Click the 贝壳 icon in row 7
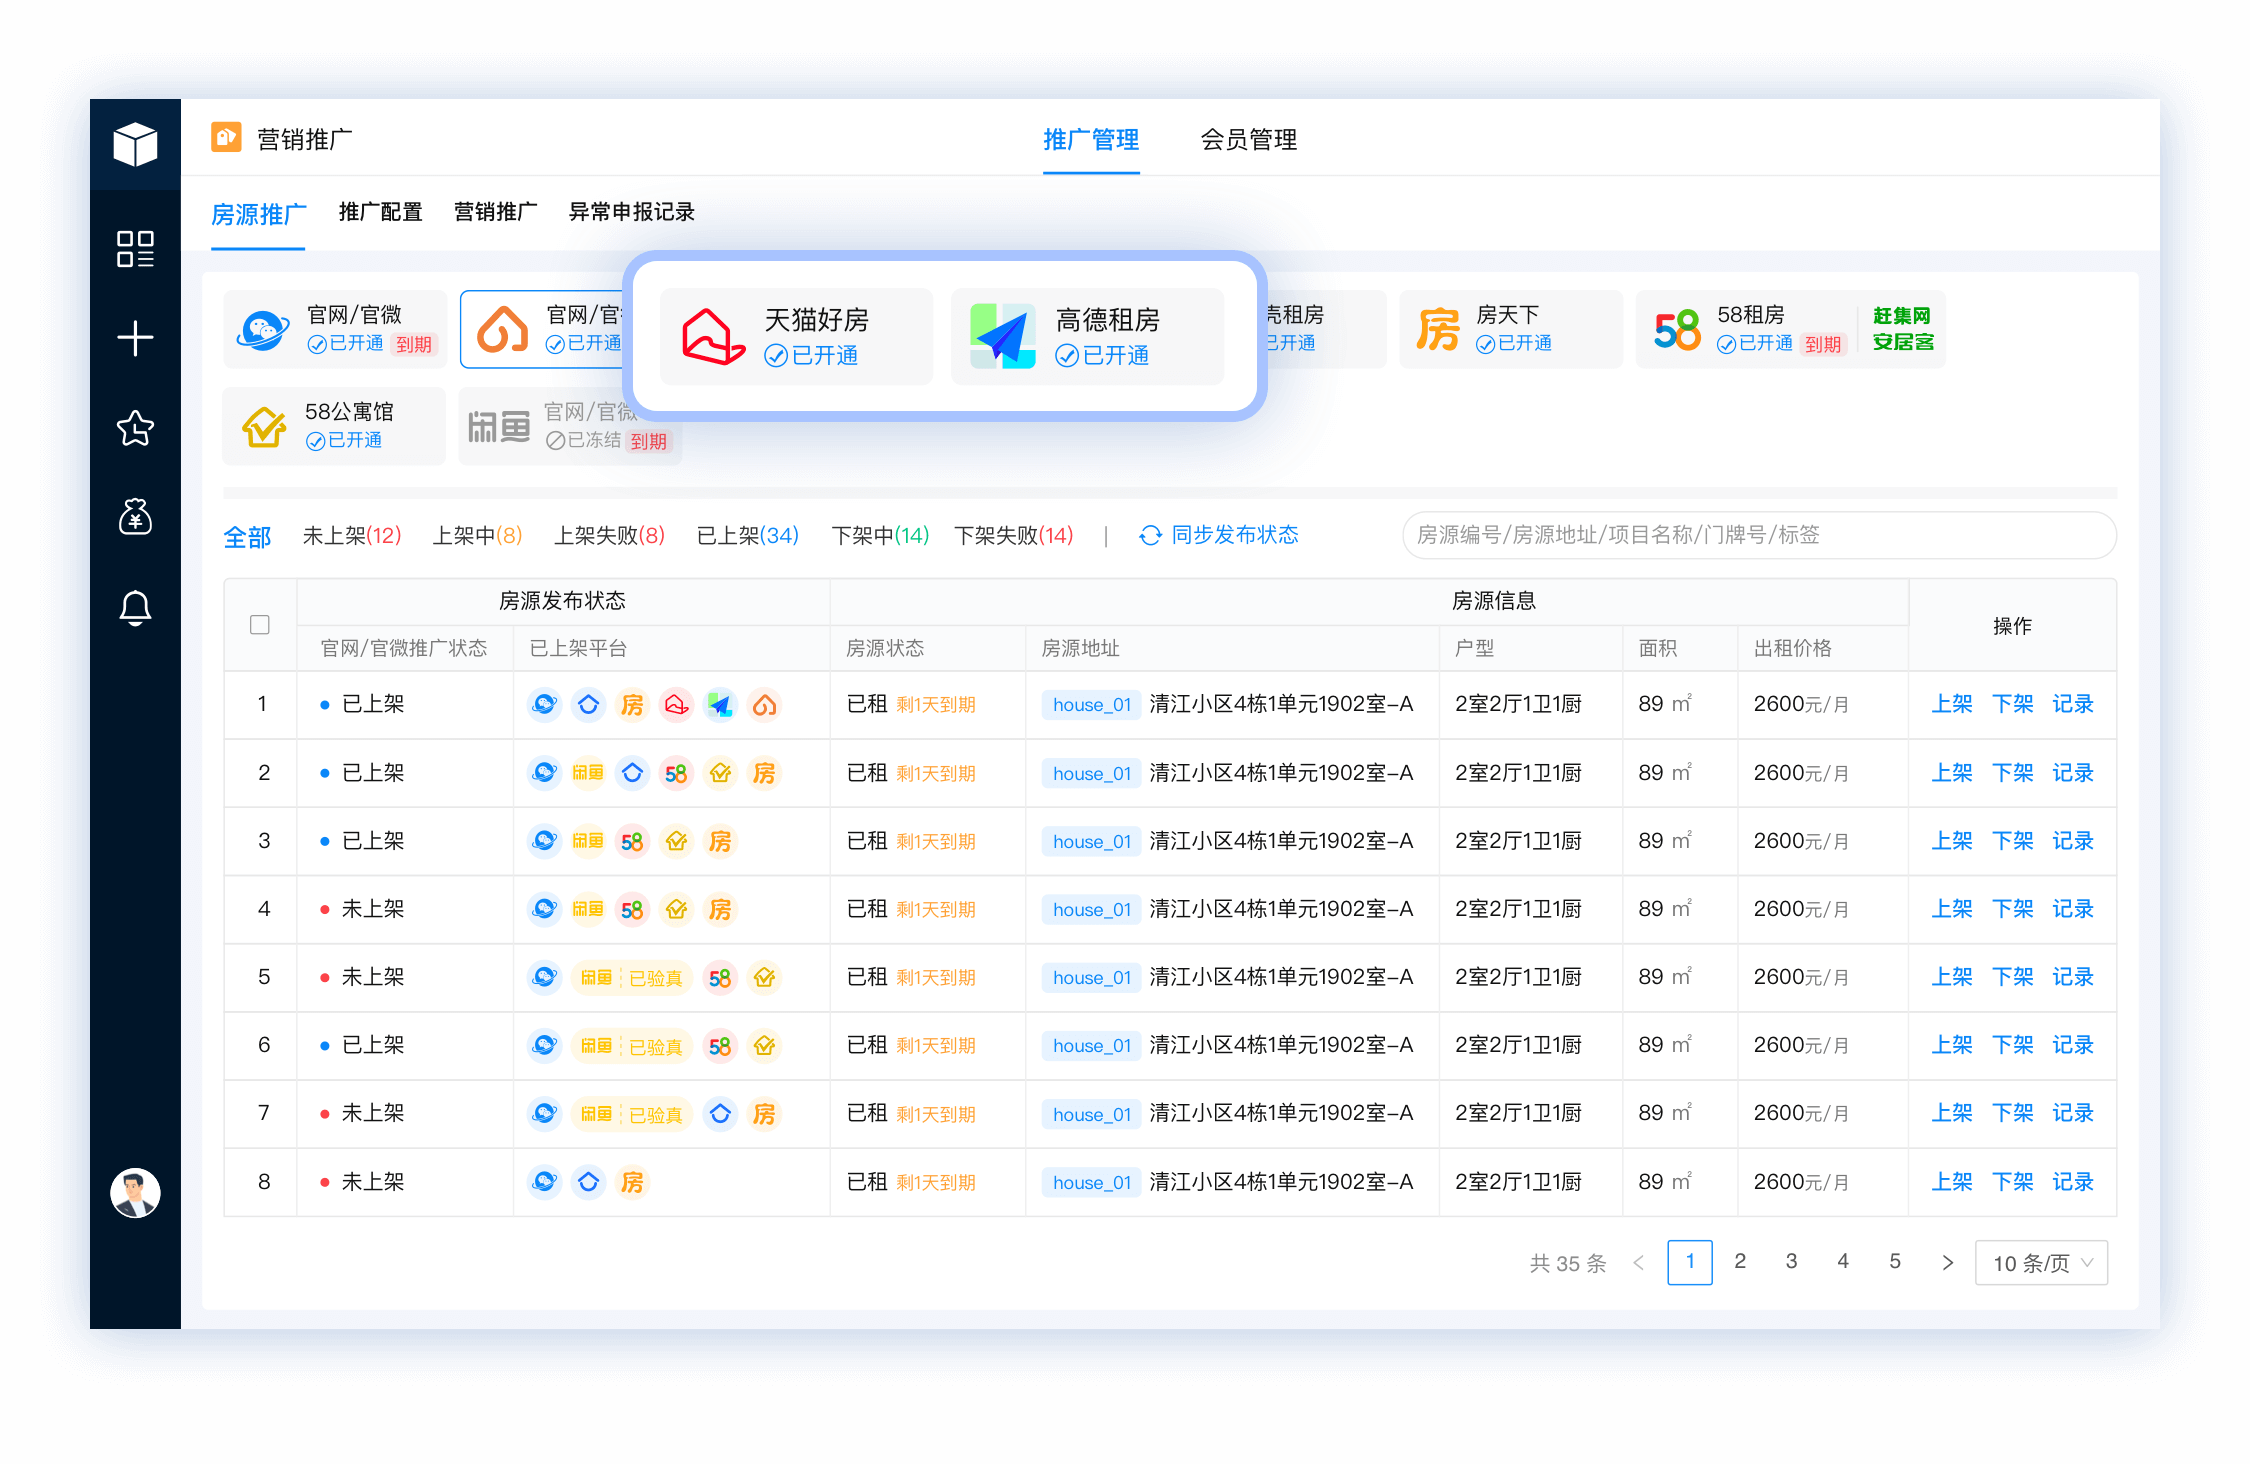Image resolution: width=2250 pixels, height=1464 pixels. [721, 1114]
